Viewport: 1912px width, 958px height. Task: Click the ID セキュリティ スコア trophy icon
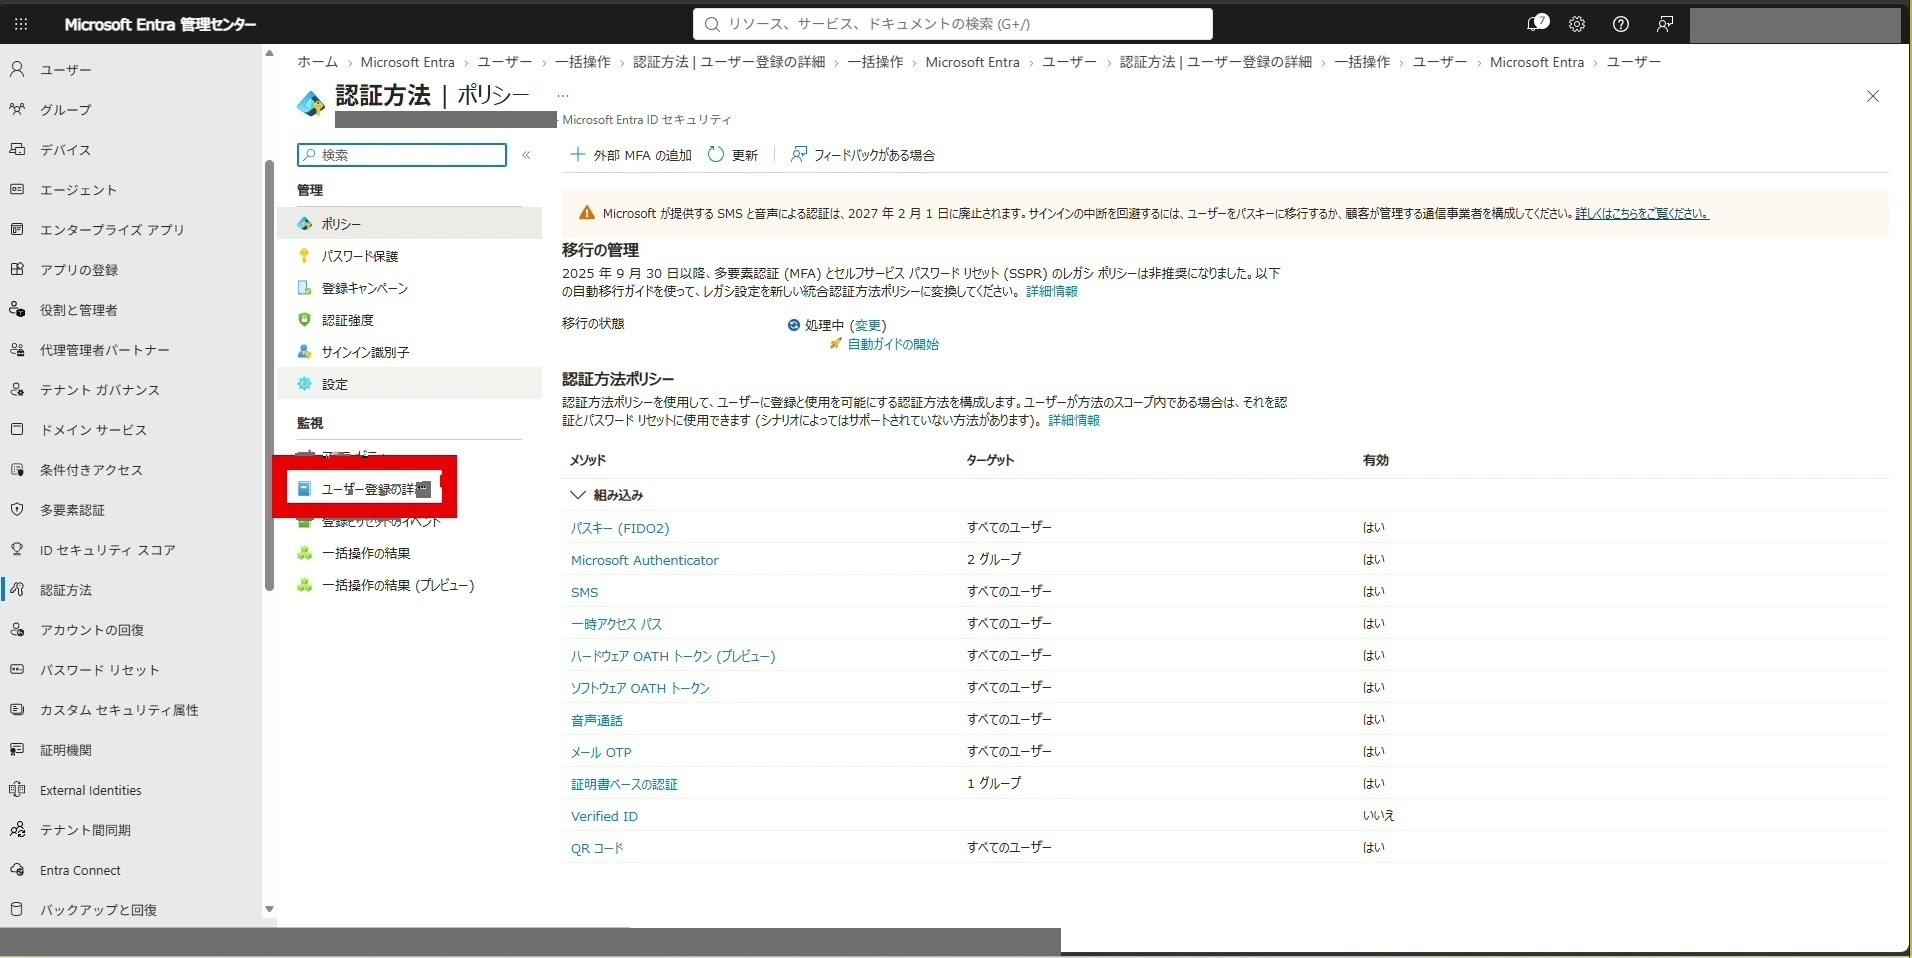(17, 549)
